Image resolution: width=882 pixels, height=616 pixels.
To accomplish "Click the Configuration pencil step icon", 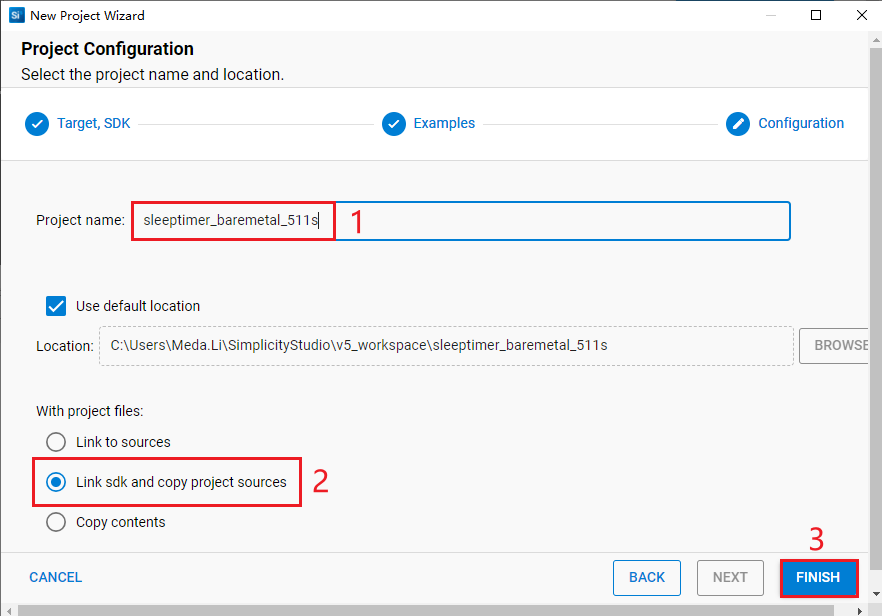I will tap(738, 123).
